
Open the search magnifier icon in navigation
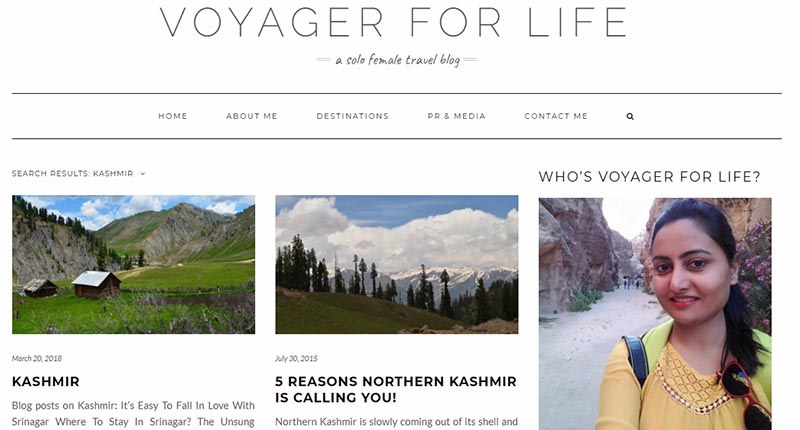[630, 116]
